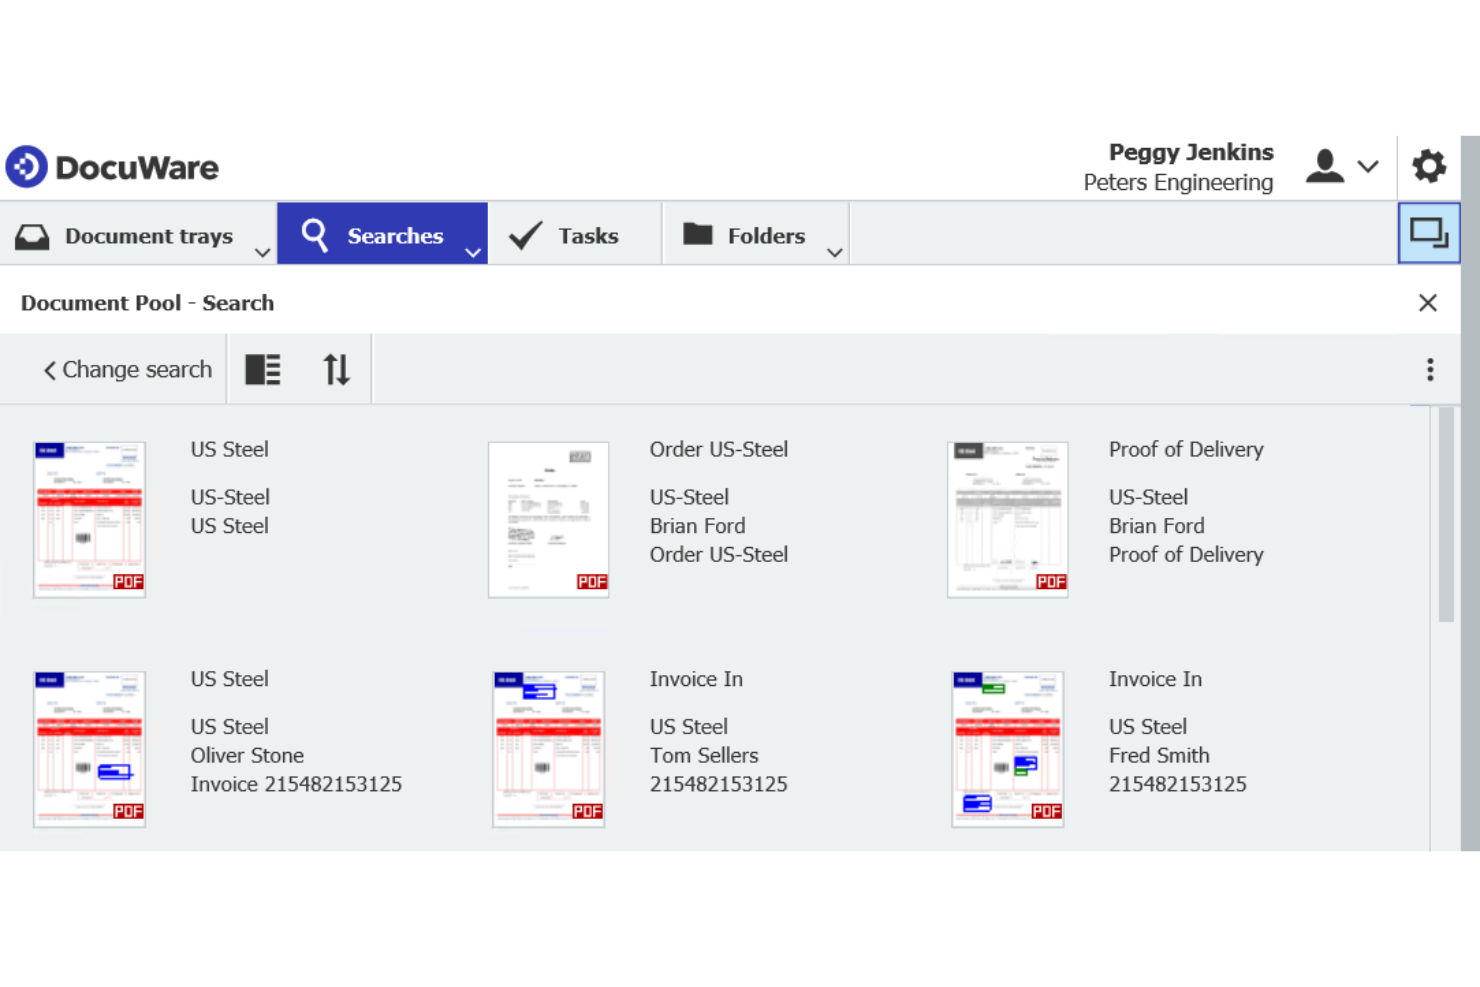The width and height of the screenshot is (1480, 987).
Task: Expand the Document trays dropdown chevron
Action: click(x=262, y=253)
